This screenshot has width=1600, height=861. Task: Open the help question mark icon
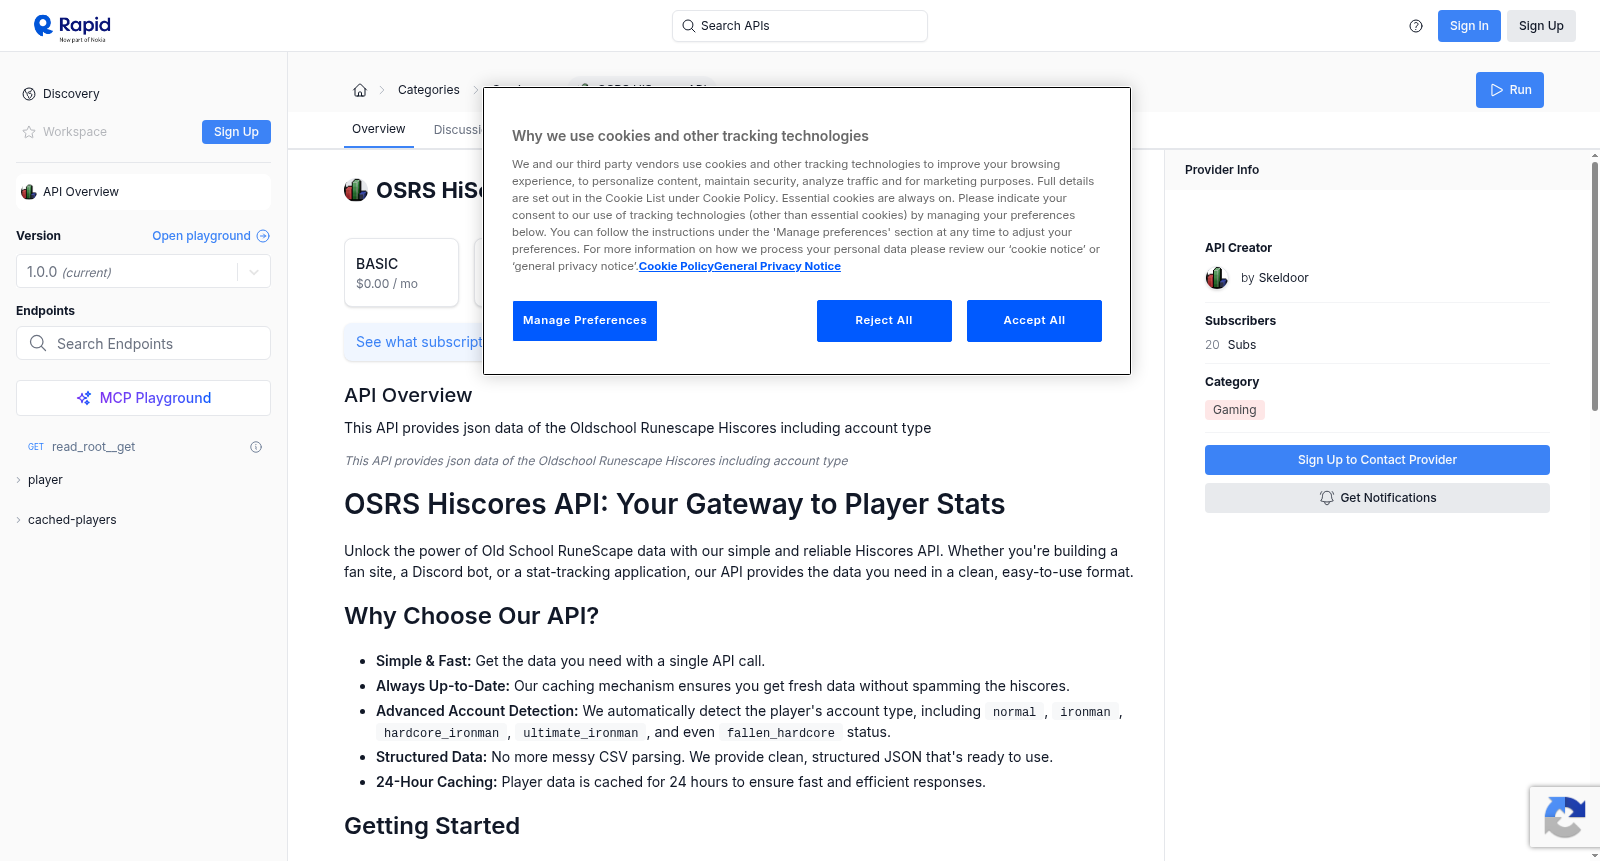point(1416,26)
